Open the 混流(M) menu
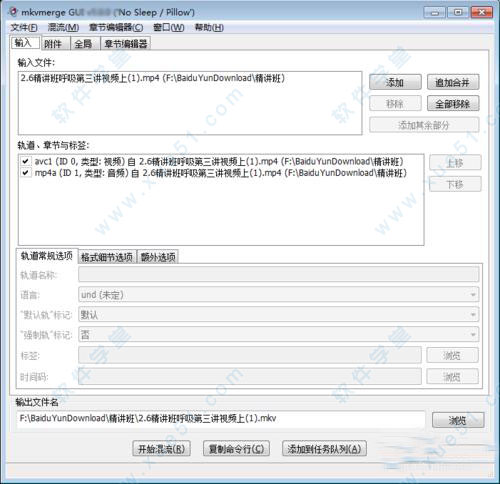The height and width of the screenshot is (484, 500). [63, 27]
